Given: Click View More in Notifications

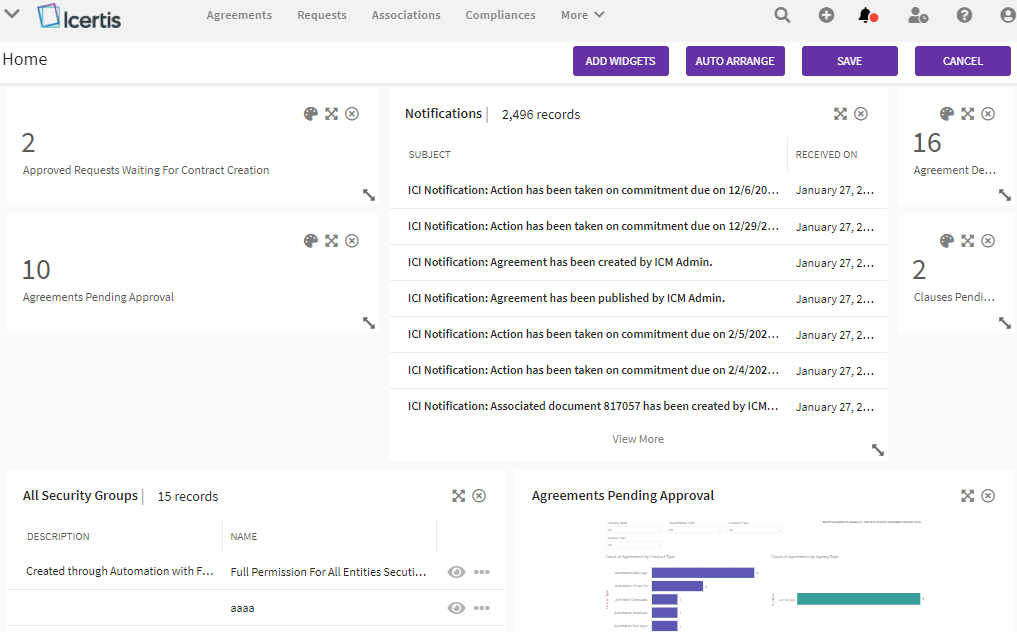Looking at the screenshot, I should 638,439.
